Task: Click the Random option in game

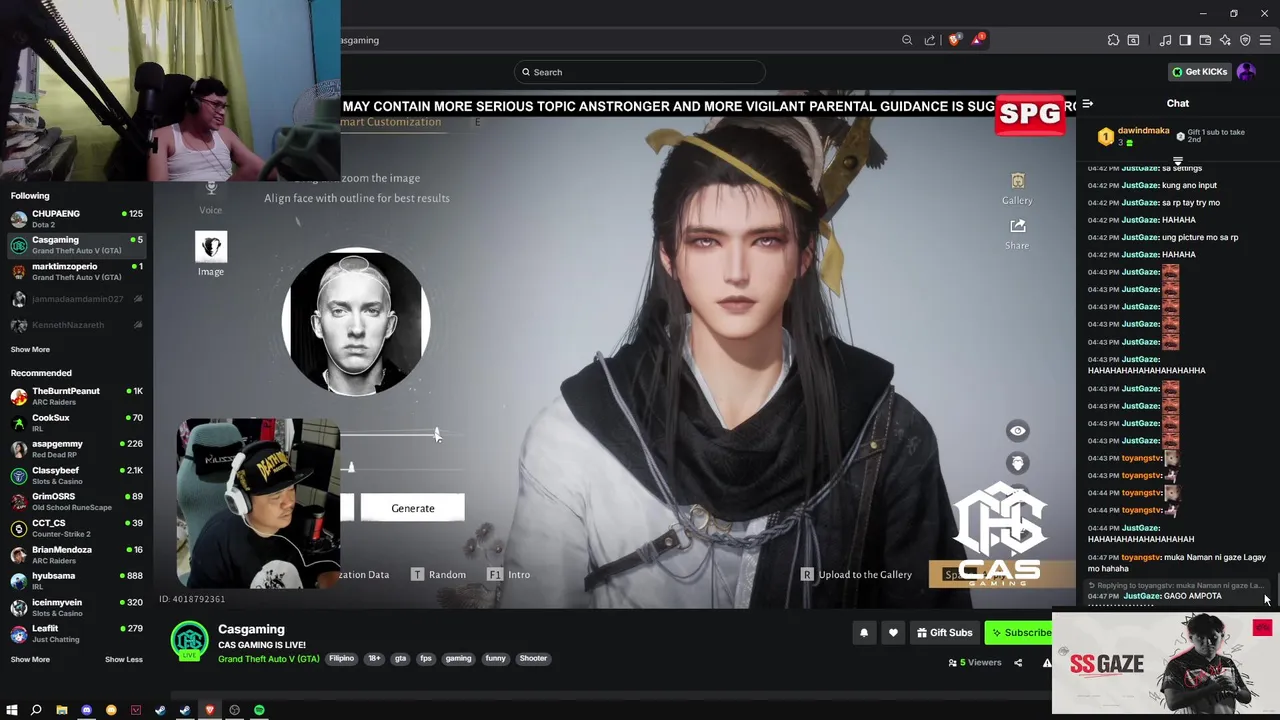Action: (x=438, y=574)
